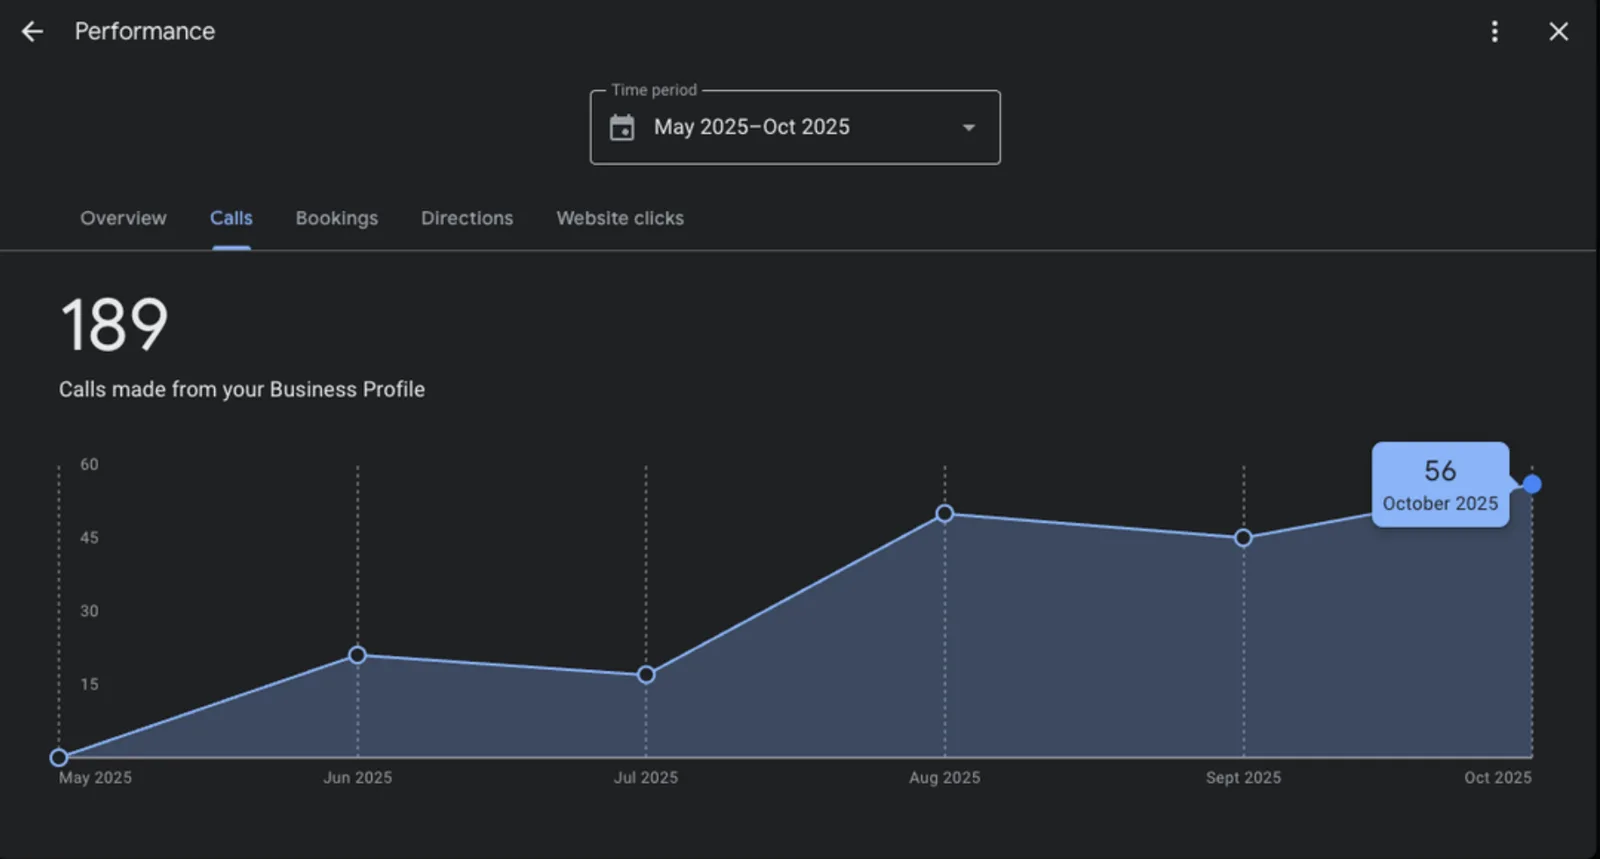Select the May 2025 data point
The height and width of the screenshot is (859, 1600).
click(x=59, y=757)
